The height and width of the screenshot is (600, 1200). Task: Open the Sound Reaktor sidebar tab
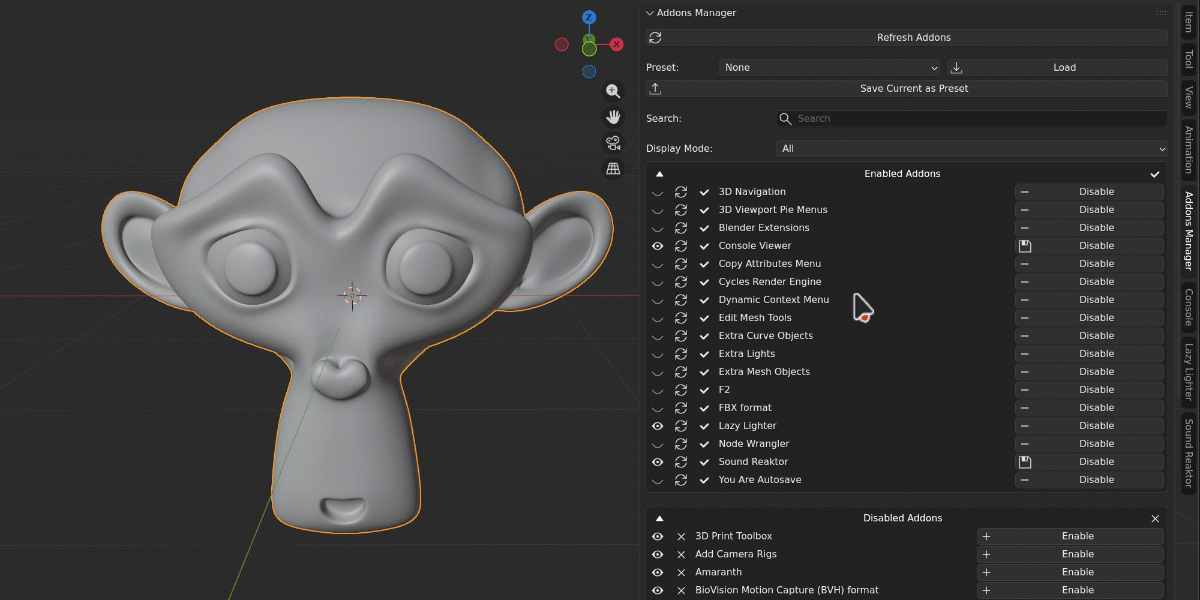tap(1189, 452)
